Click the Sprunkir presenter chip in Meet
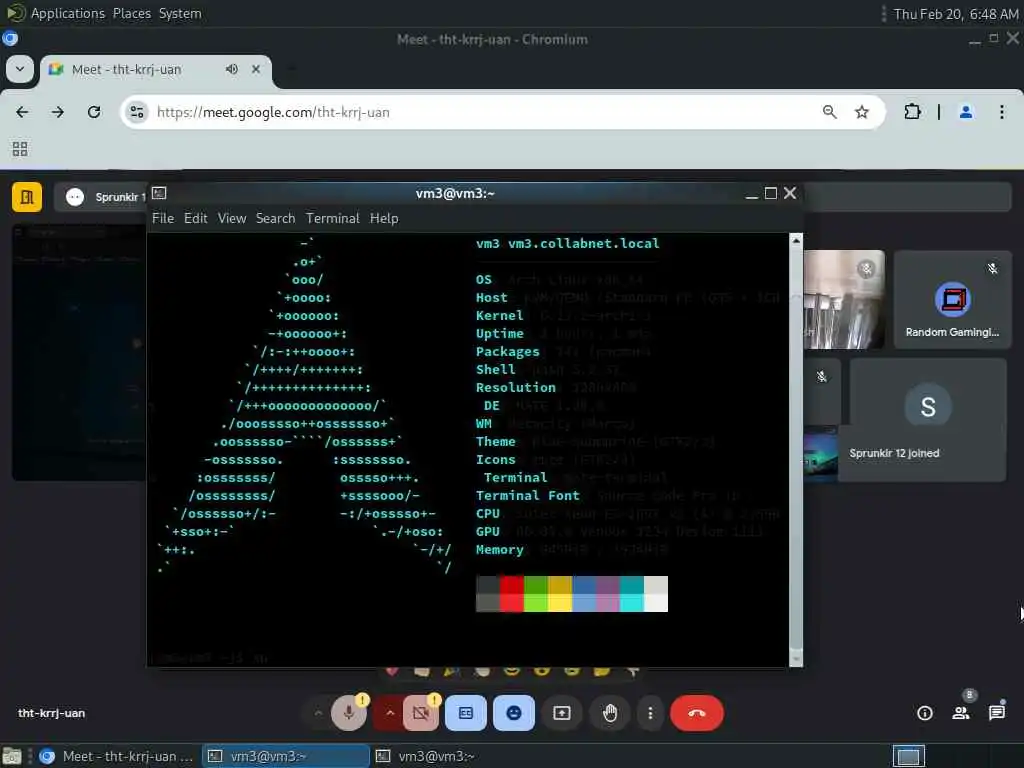1024x768 pixels. point(101,197)
